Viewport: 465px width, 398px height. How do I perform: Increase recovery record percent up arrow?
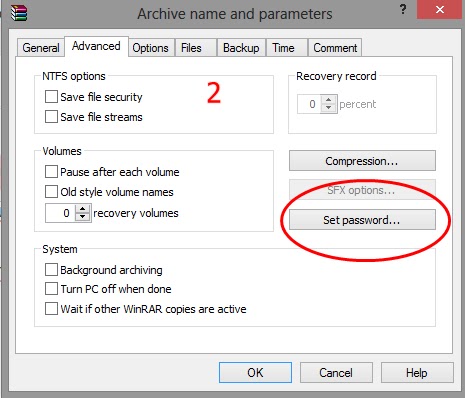329,100
